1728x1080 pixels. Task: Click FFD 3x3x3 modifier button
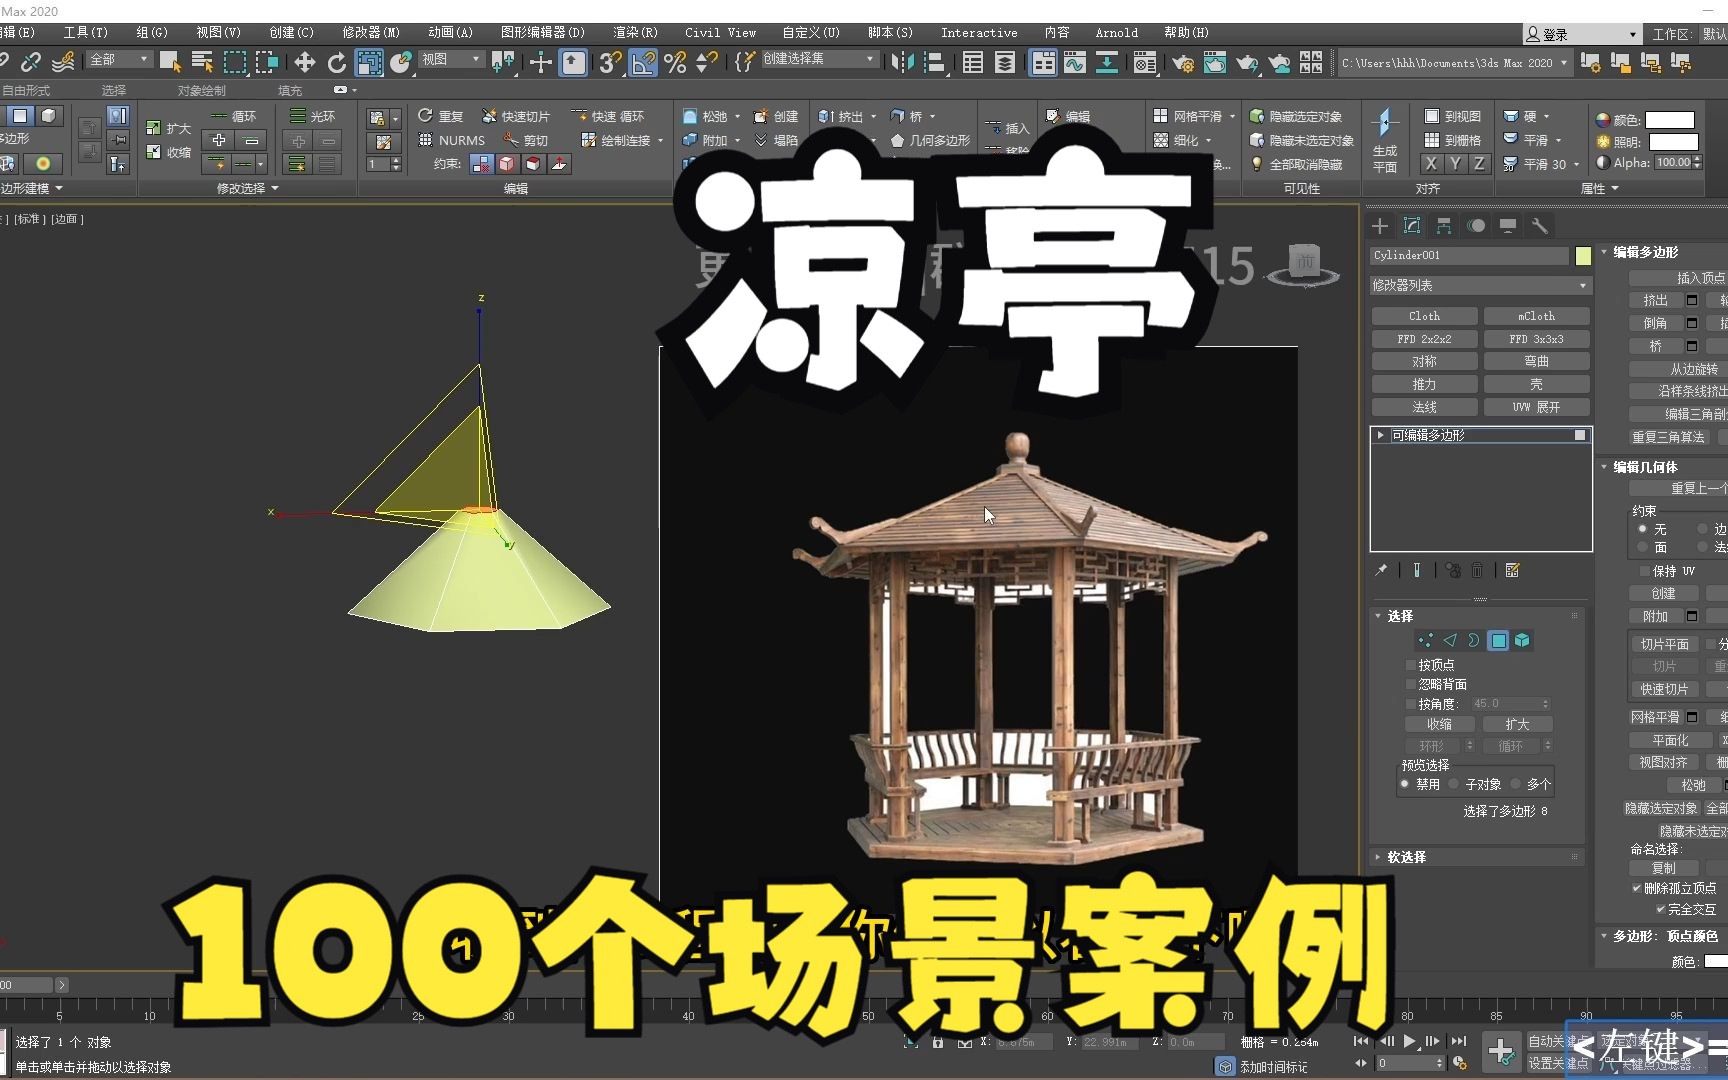1536,339
